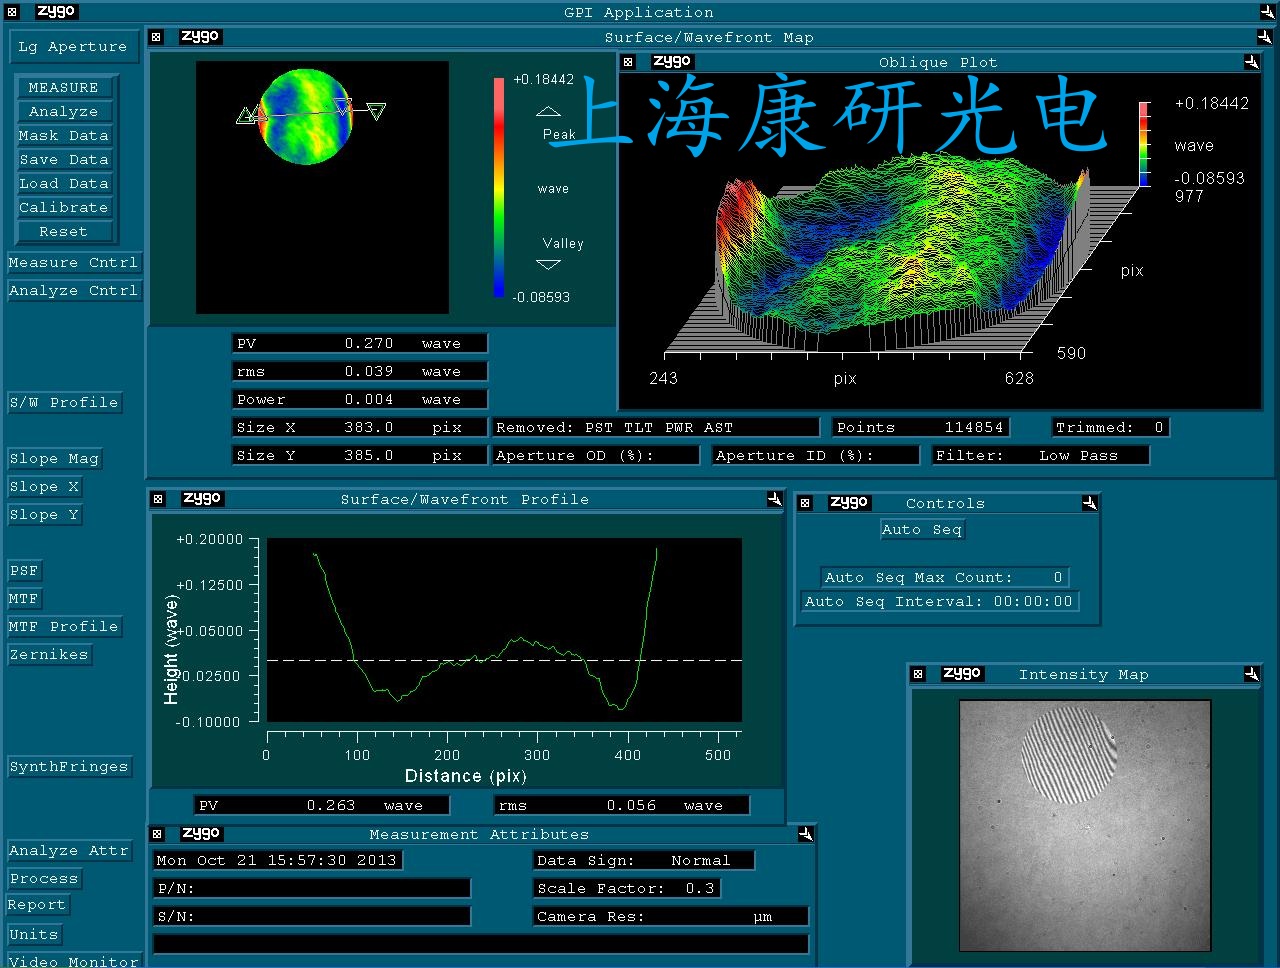Click pin icon of Intensity Map window
The width and height of the screenshot is (1280, 968).
tap(1251, 674)
